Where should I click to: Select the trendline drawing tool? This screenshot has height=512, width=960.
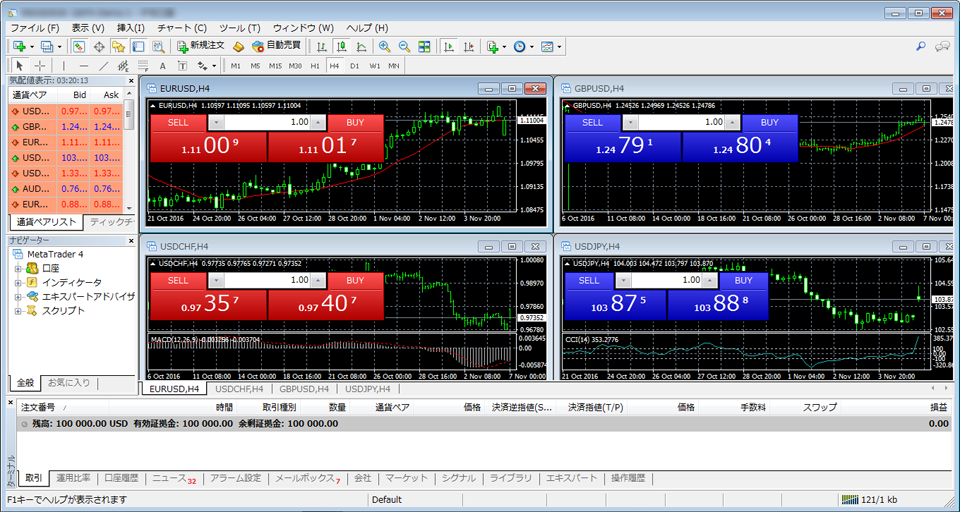pos(104,66)
